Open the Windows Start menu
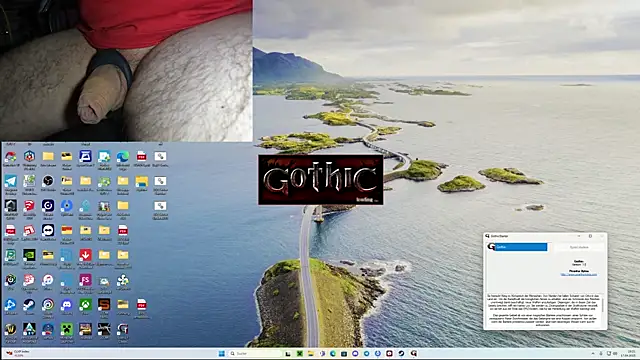640x360 pixels. point(222,353)
